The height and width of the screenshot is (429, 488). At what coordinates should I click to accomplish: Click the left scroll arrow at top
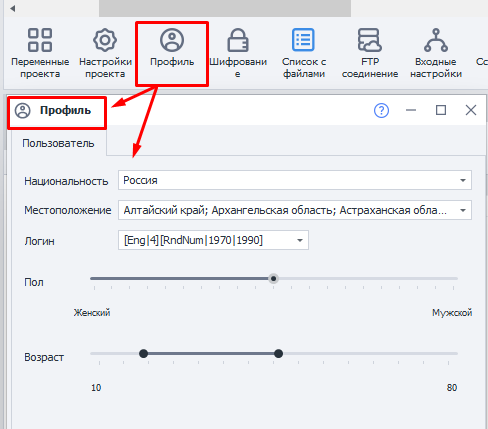click(13, 9)
